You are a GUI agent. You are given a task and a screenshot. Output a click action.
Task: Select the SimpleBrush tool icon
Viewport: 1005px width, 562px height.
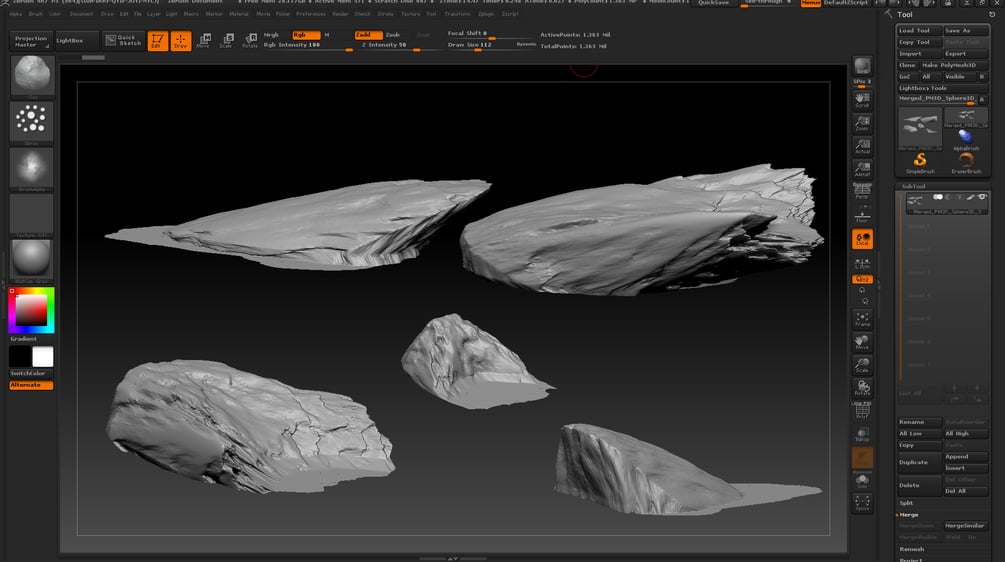(x=920, y=161)
